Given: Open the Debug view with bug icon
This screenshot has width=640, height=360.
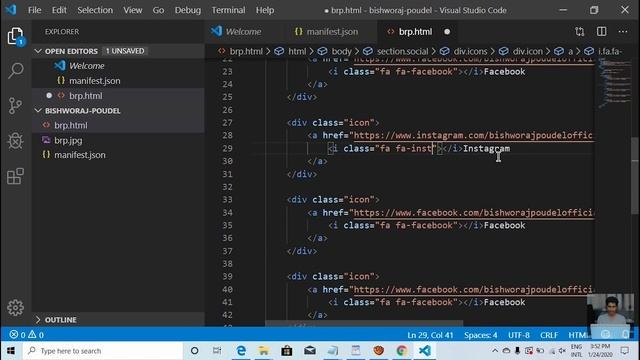Looking at the screenshot, I should pyautogui.click(x=16, y=141).
